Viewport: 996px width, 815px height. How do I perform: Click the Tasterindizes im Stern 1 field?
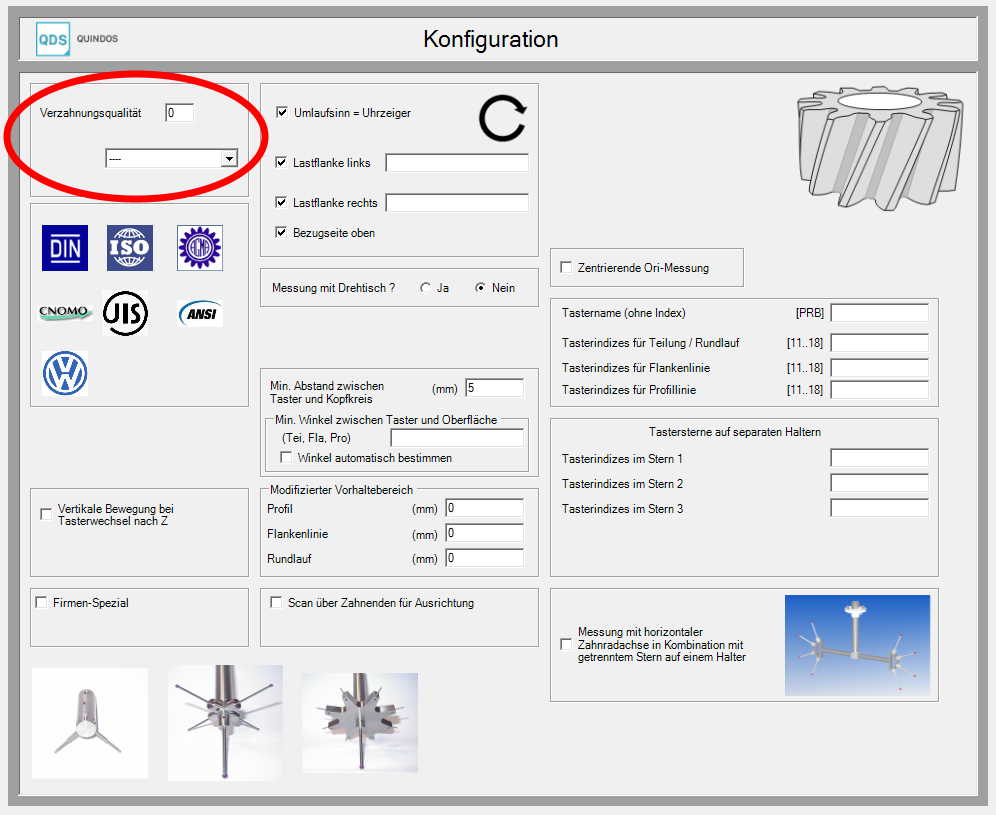click(x=880, y=458)
